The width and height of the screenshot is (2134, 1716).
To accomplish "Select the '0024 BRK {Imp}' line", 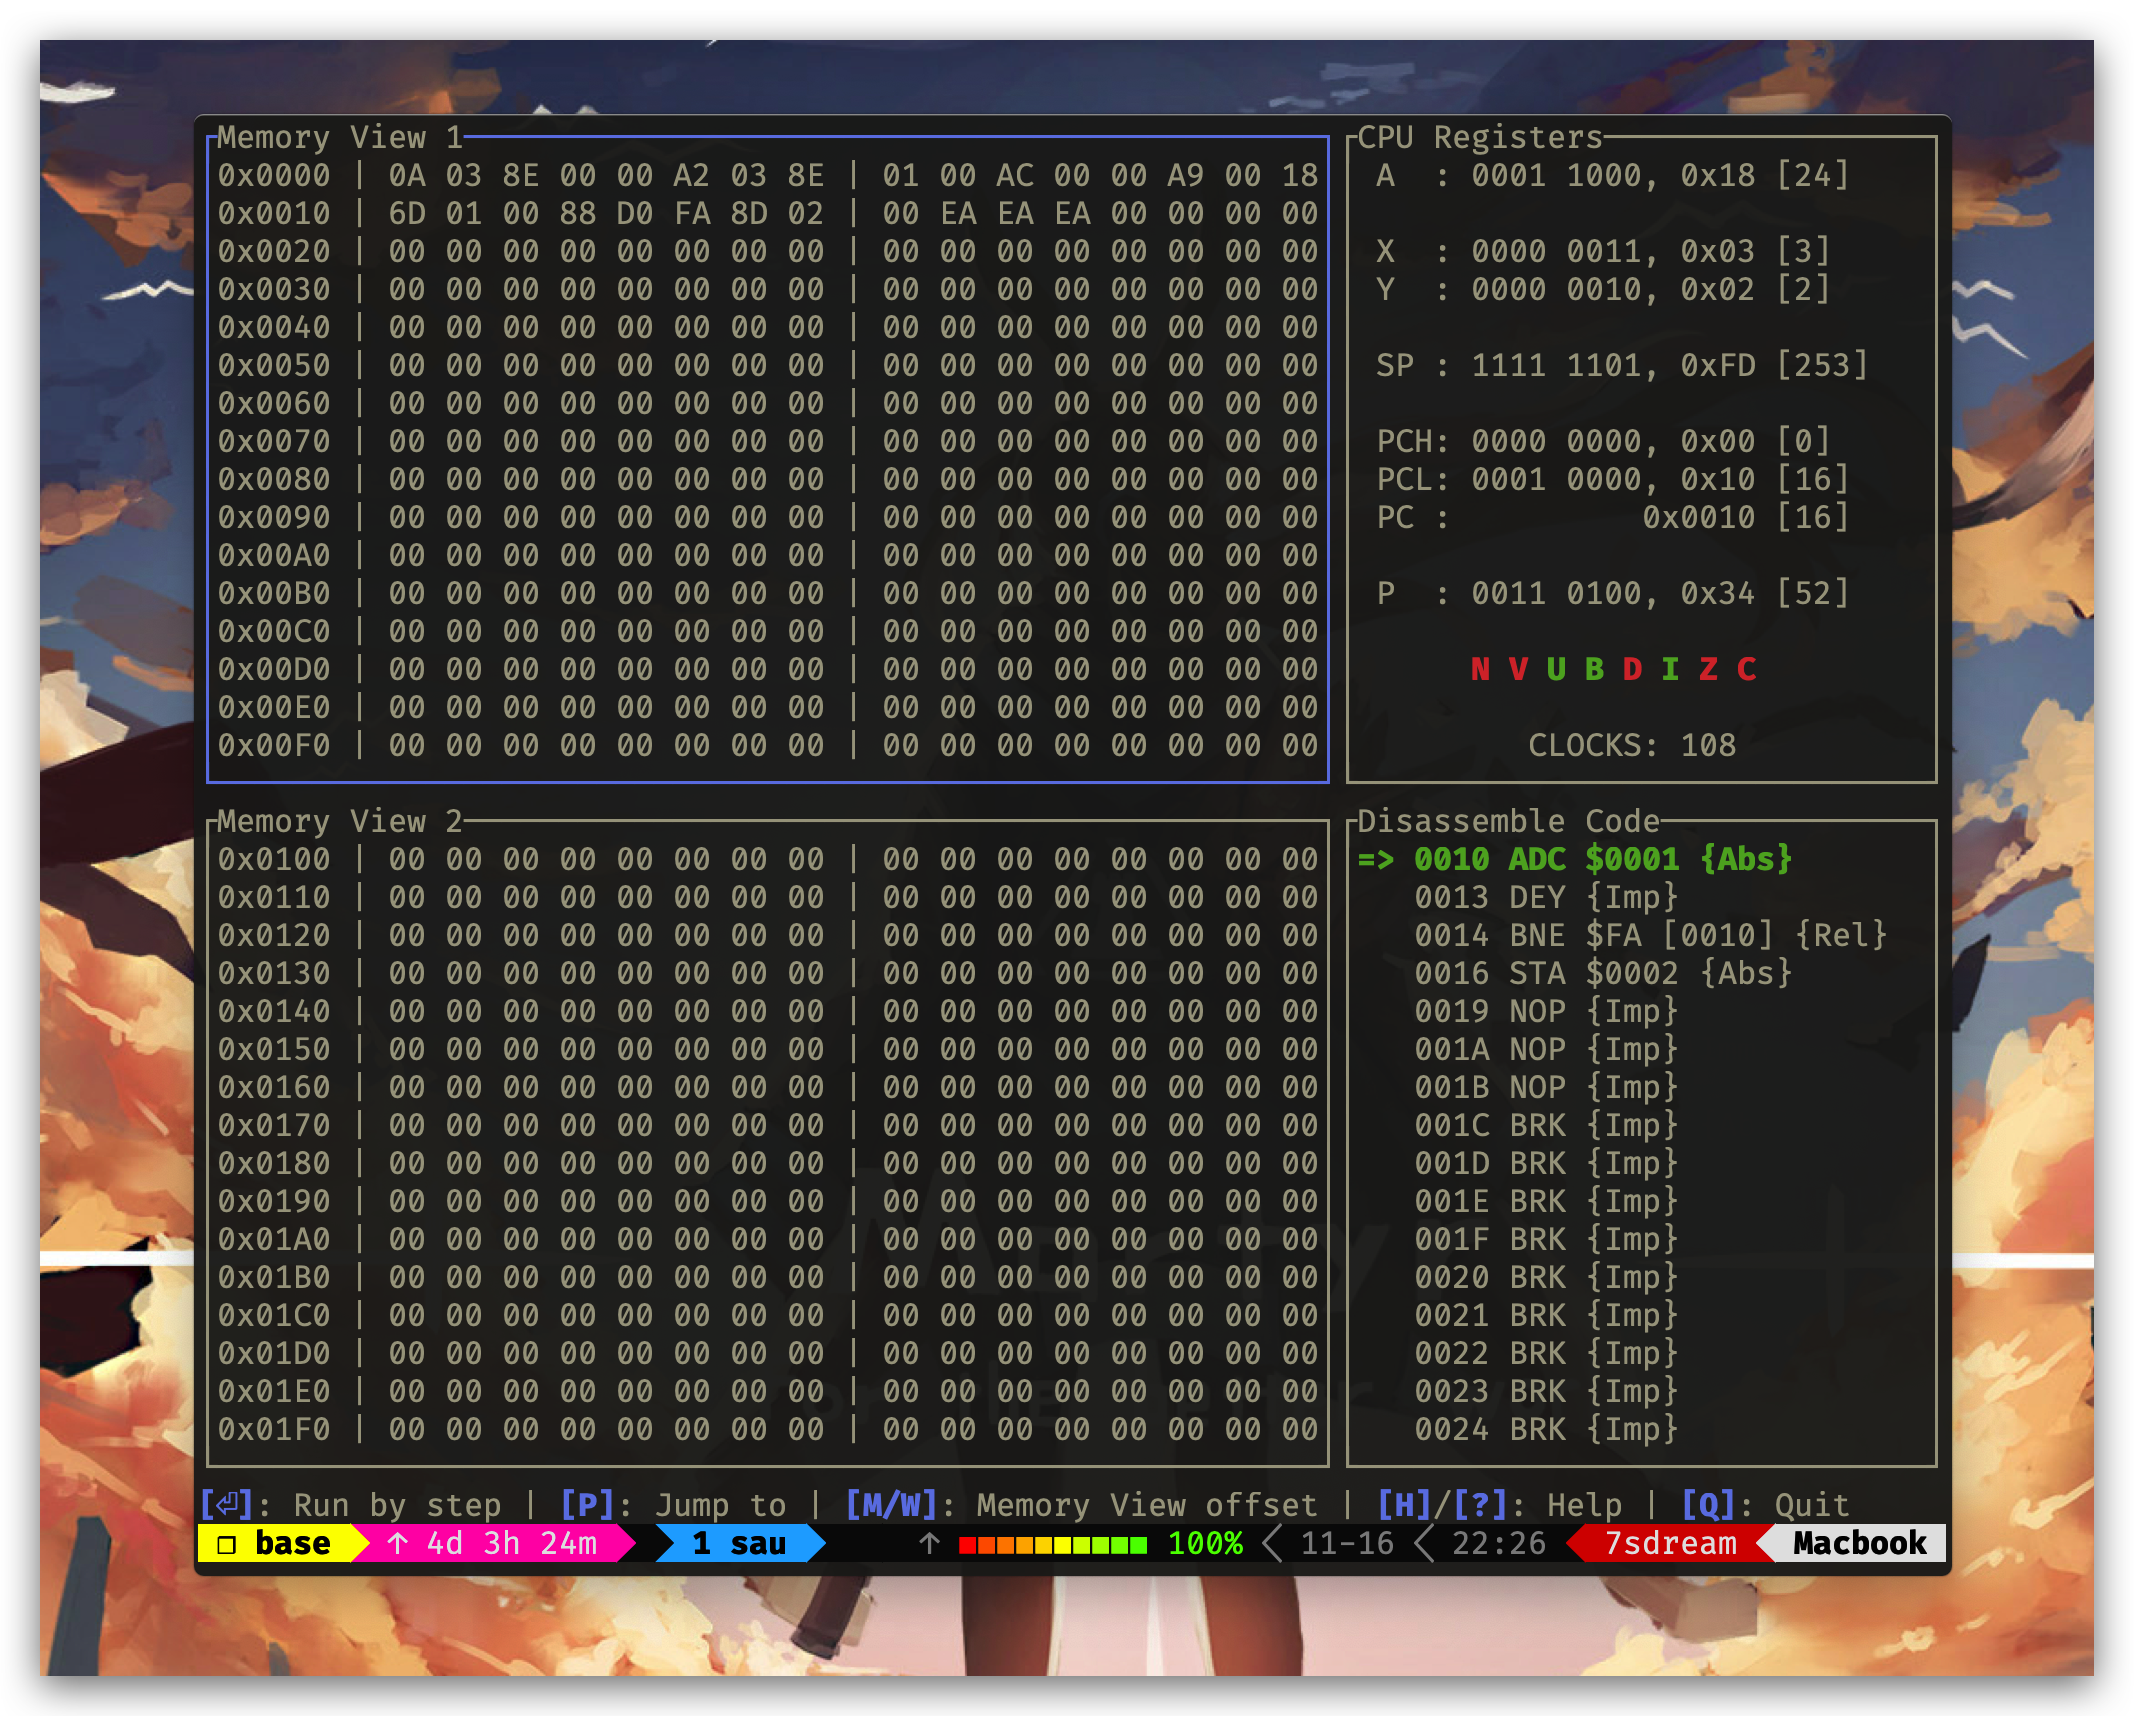I will point(1546,1429).
